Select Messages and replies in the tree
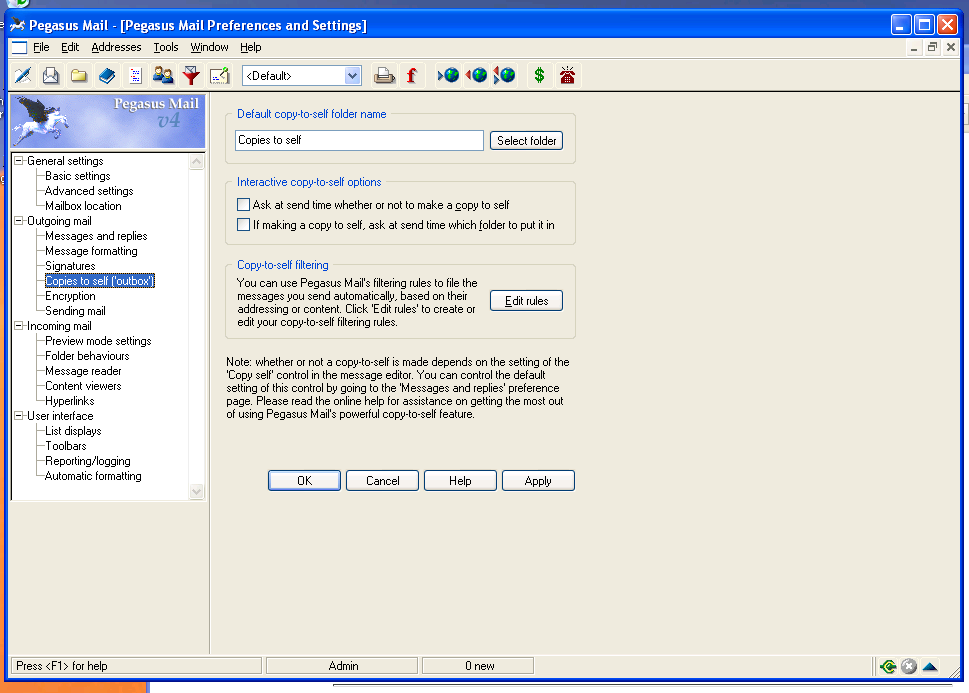Screen dimensions: 969x693 point(96,236)
